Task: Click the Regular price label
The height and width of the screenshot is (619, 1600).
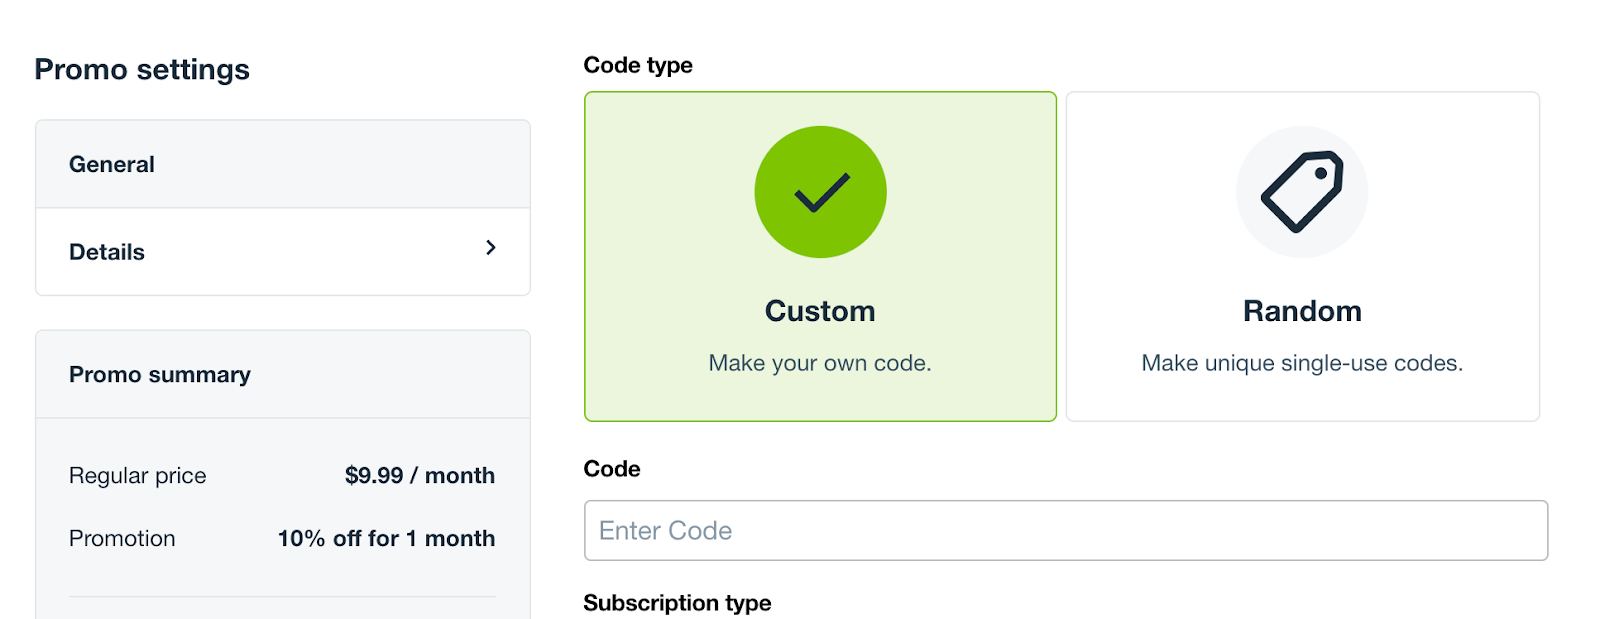Action: coord(137,476)
